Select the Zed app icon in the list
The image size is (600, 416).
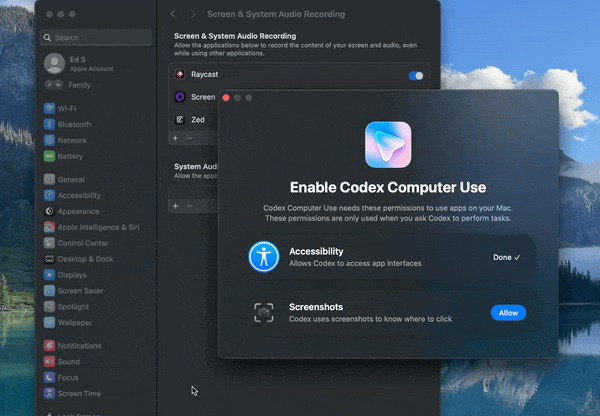(180, 119)
